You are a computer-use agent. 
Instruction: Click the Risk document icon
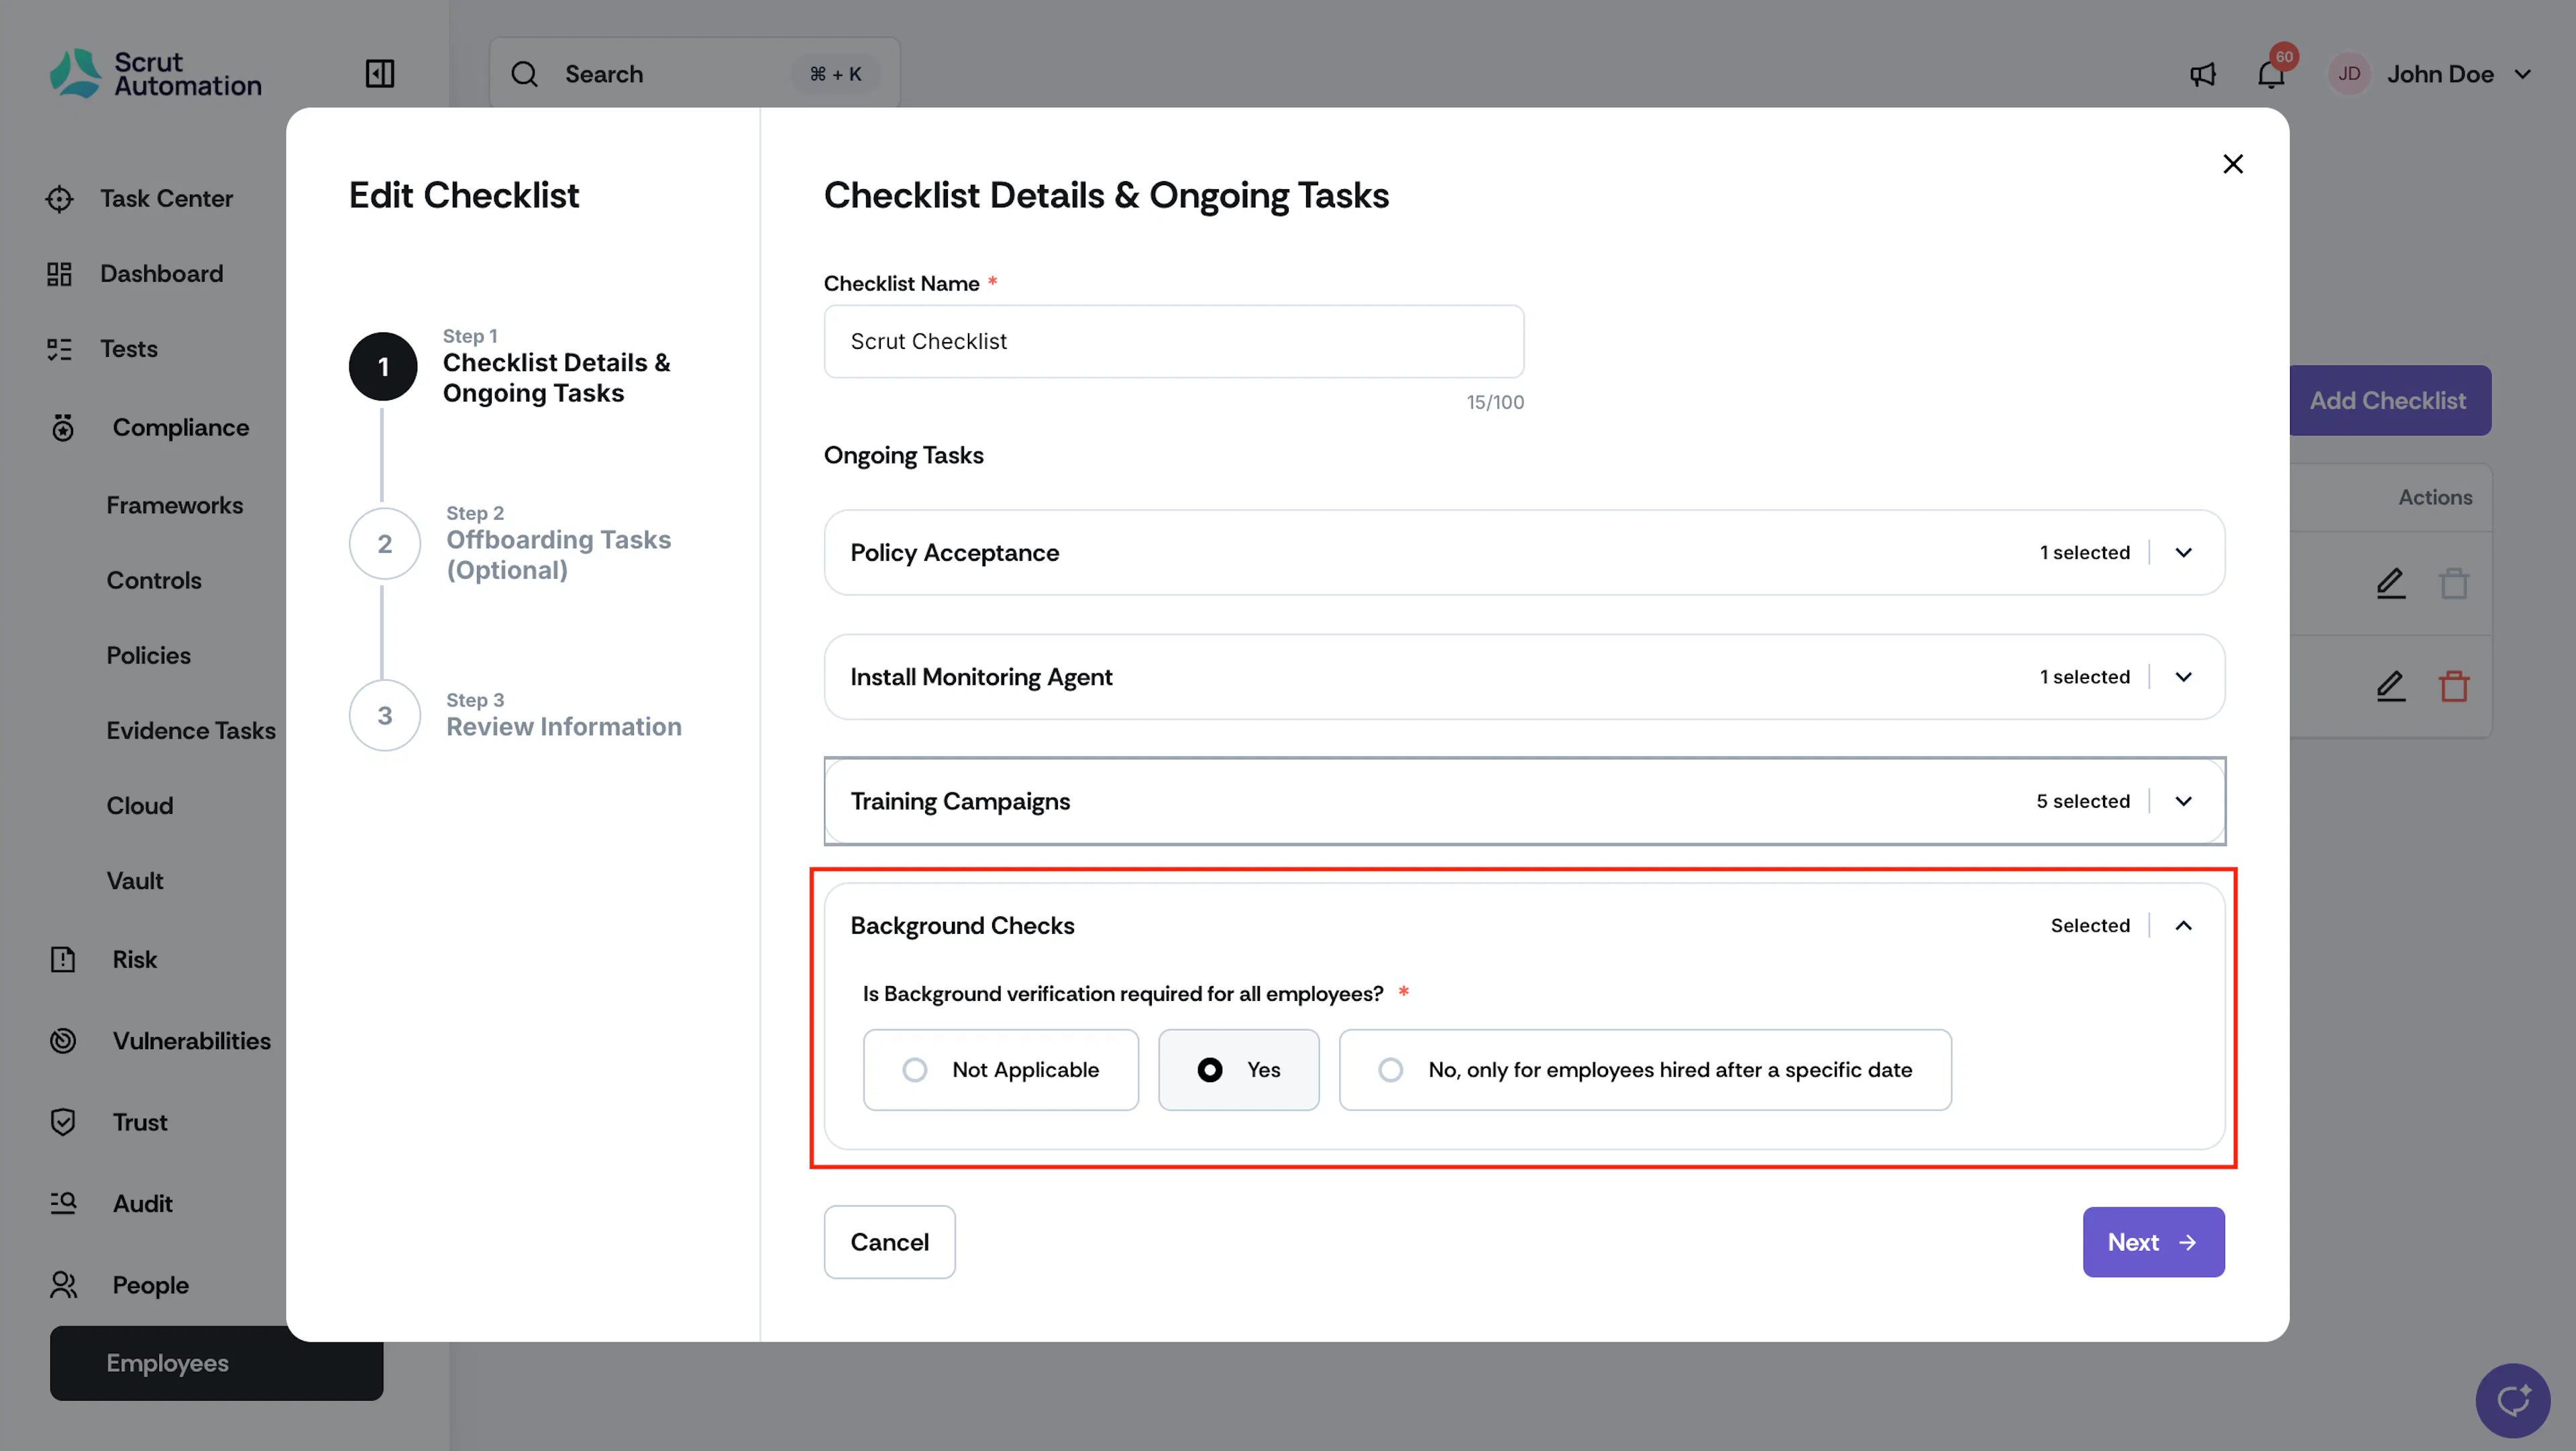click(63, 959)
